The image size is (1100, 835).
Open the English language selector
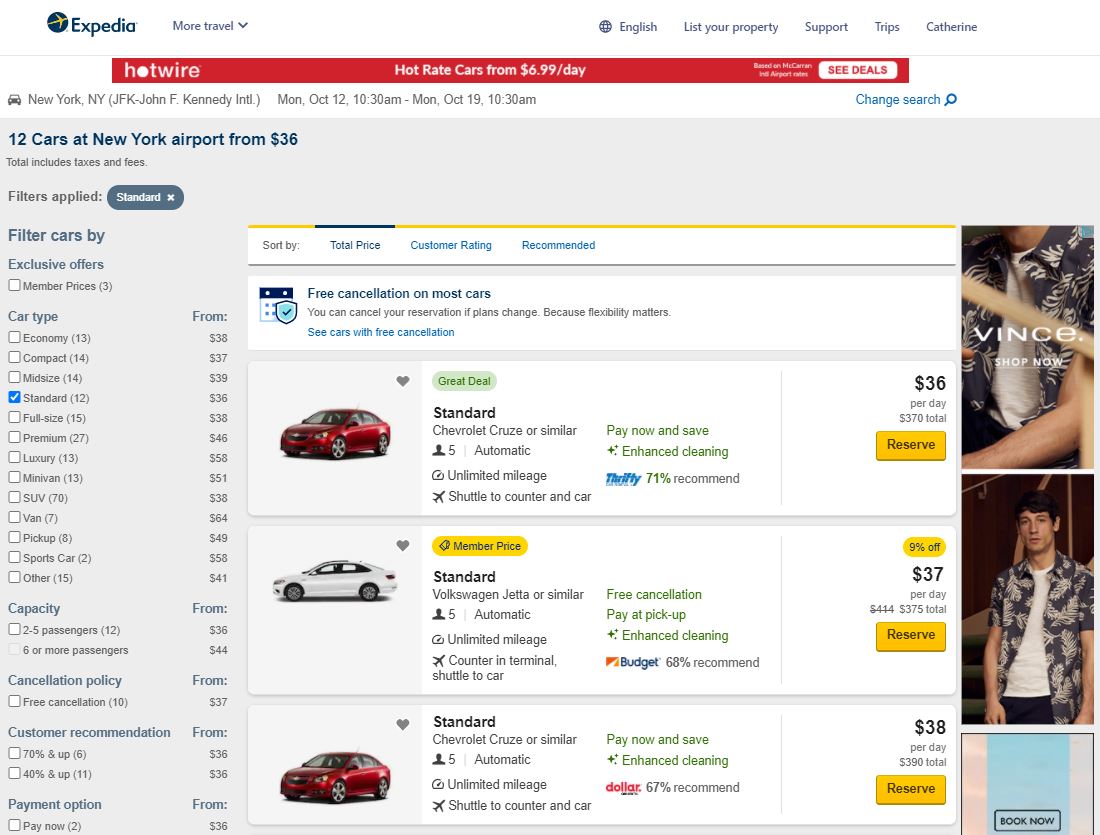(x=628, y=27)
